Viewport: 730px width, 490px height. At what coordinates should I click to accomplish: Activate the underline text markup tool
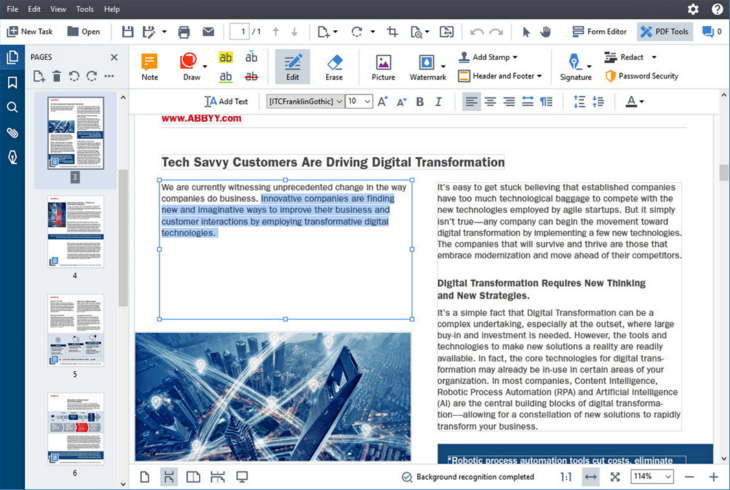[x=226, y=76]
